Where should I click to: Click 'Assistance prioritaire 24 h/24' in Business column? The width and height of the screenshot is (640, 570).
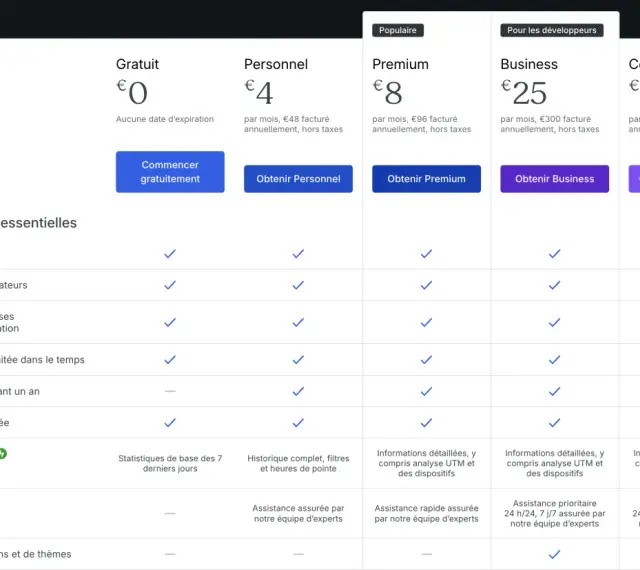(x=554, y=513)
